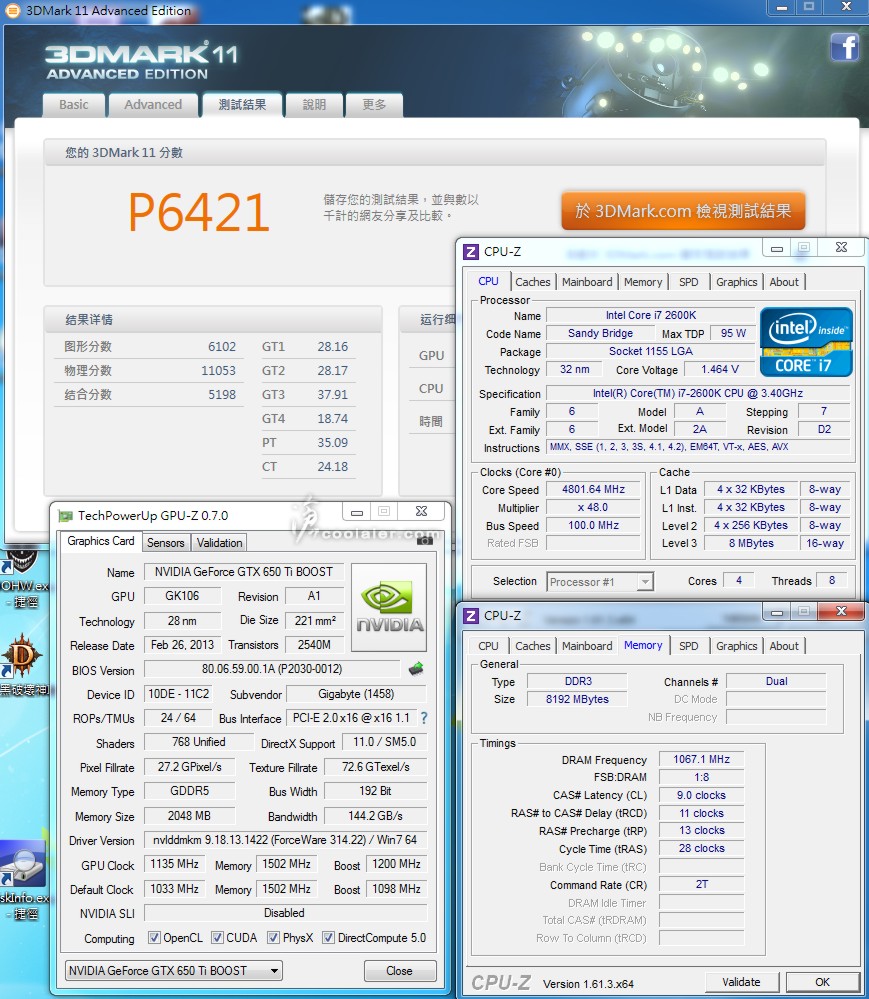Open Graphics tab in lower CPU-Z window
The width and height of the screenshot is (869, 999).
click(x=736, y=645)
